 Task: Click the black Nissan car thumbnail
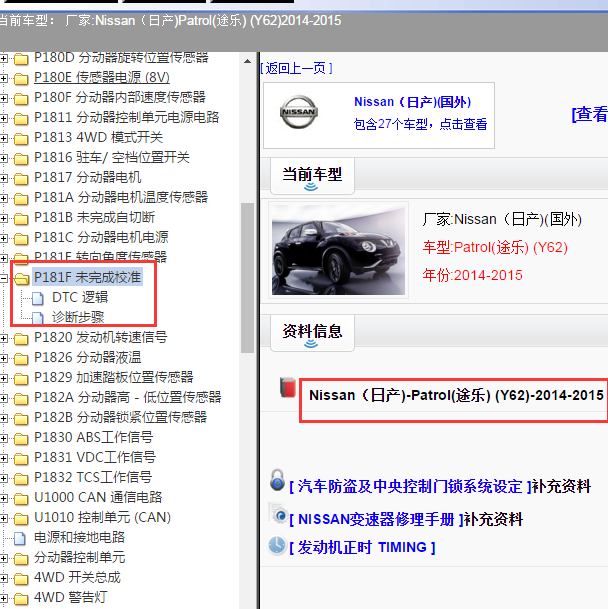338,250
